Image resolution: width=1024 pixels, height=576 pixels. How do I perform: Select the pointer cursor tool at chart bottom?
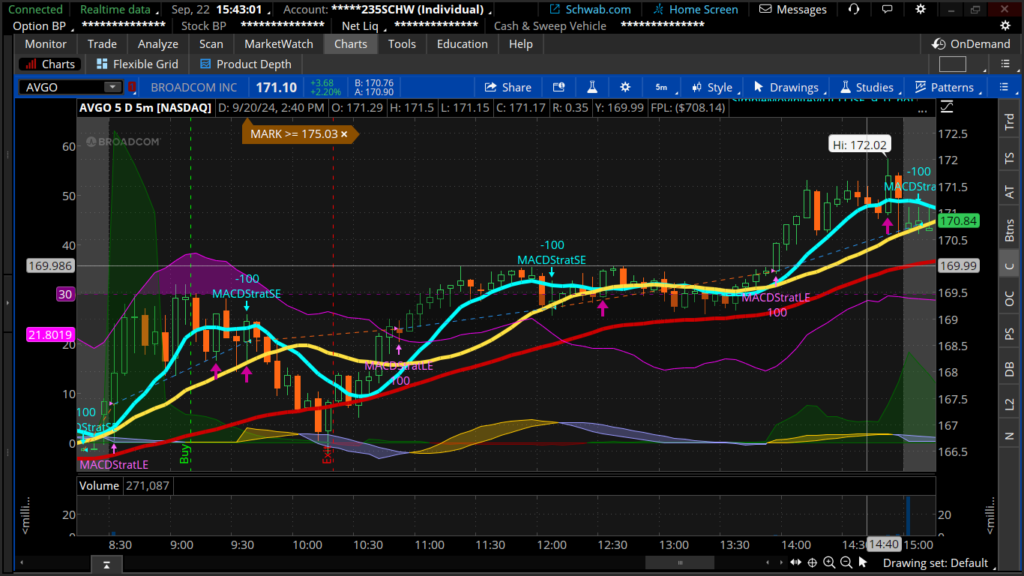click(x=863, y=562)
